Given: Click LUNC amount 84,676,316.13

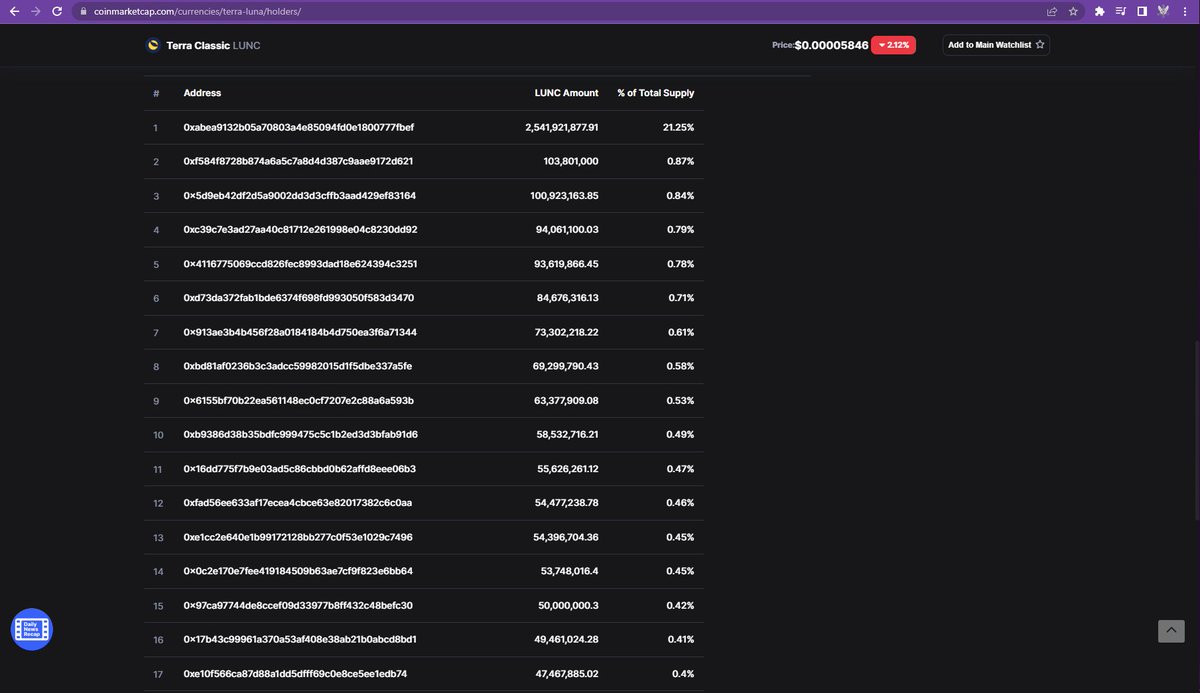Looking at the screenshot, I should [568, 298].
